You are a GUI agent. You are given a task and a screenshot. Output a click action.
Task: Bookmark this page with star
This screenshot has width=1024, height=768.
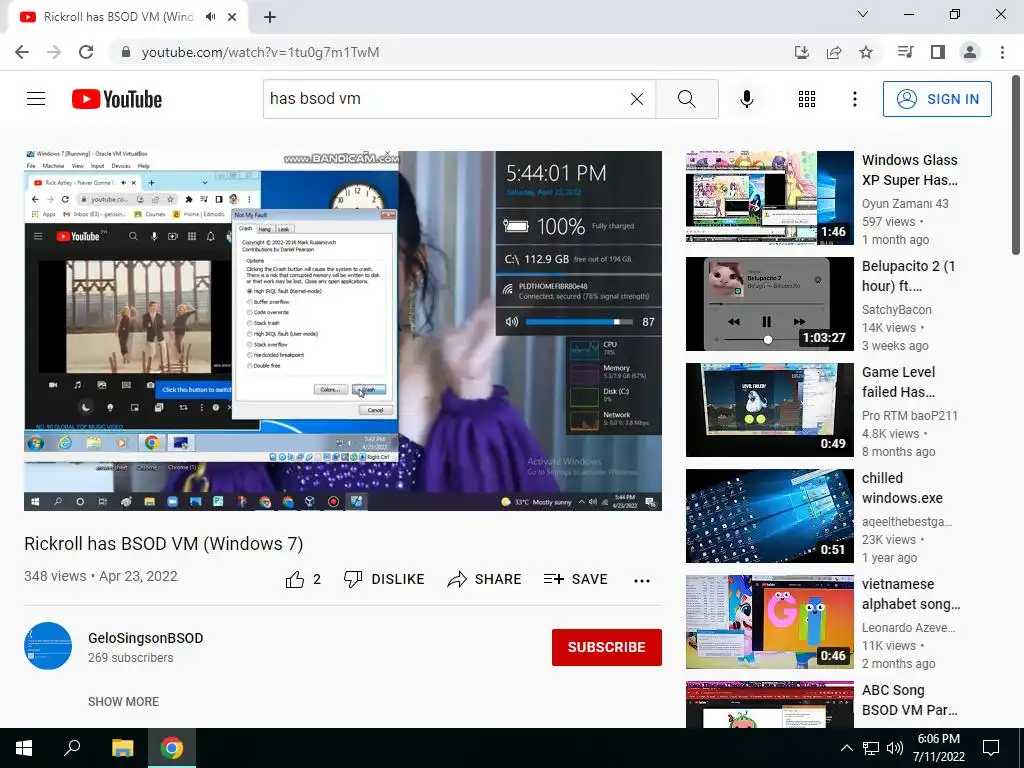point(866,52)
